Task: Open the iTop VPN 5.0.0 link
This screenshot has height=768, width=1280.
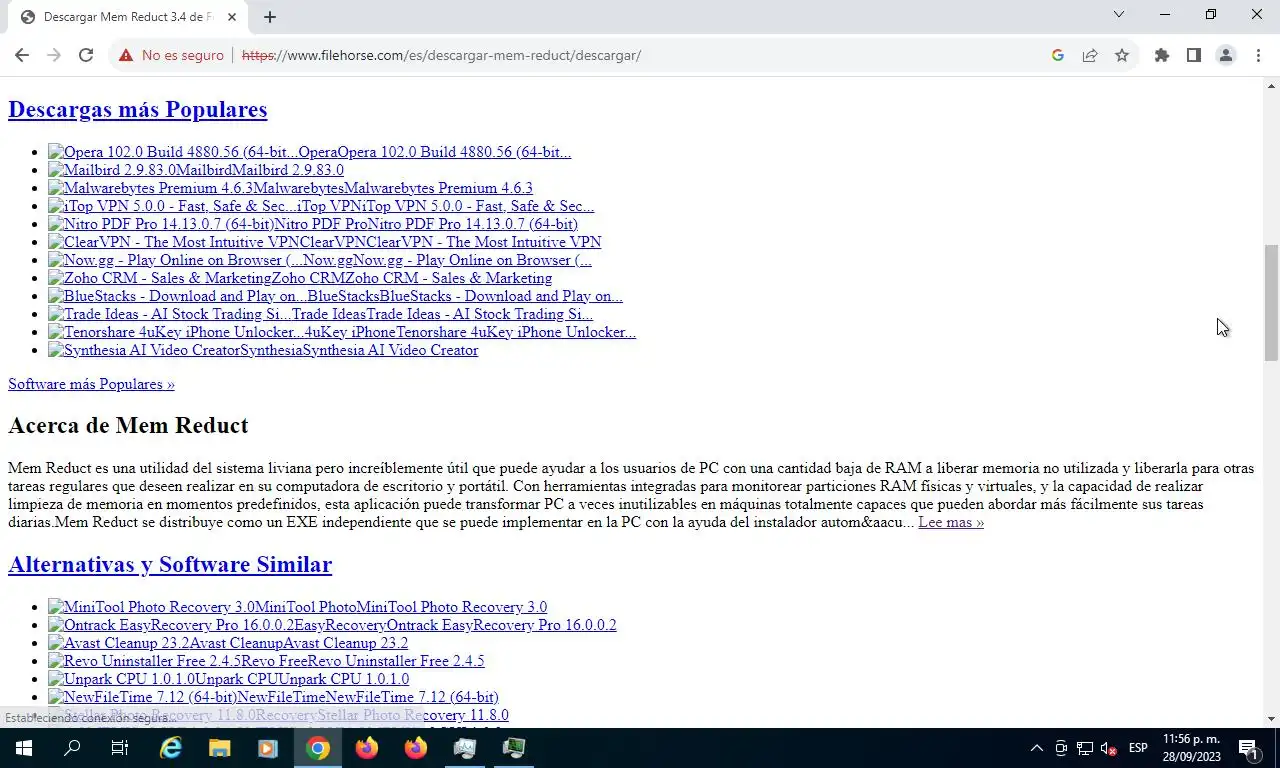Action: tap(321, 206)
